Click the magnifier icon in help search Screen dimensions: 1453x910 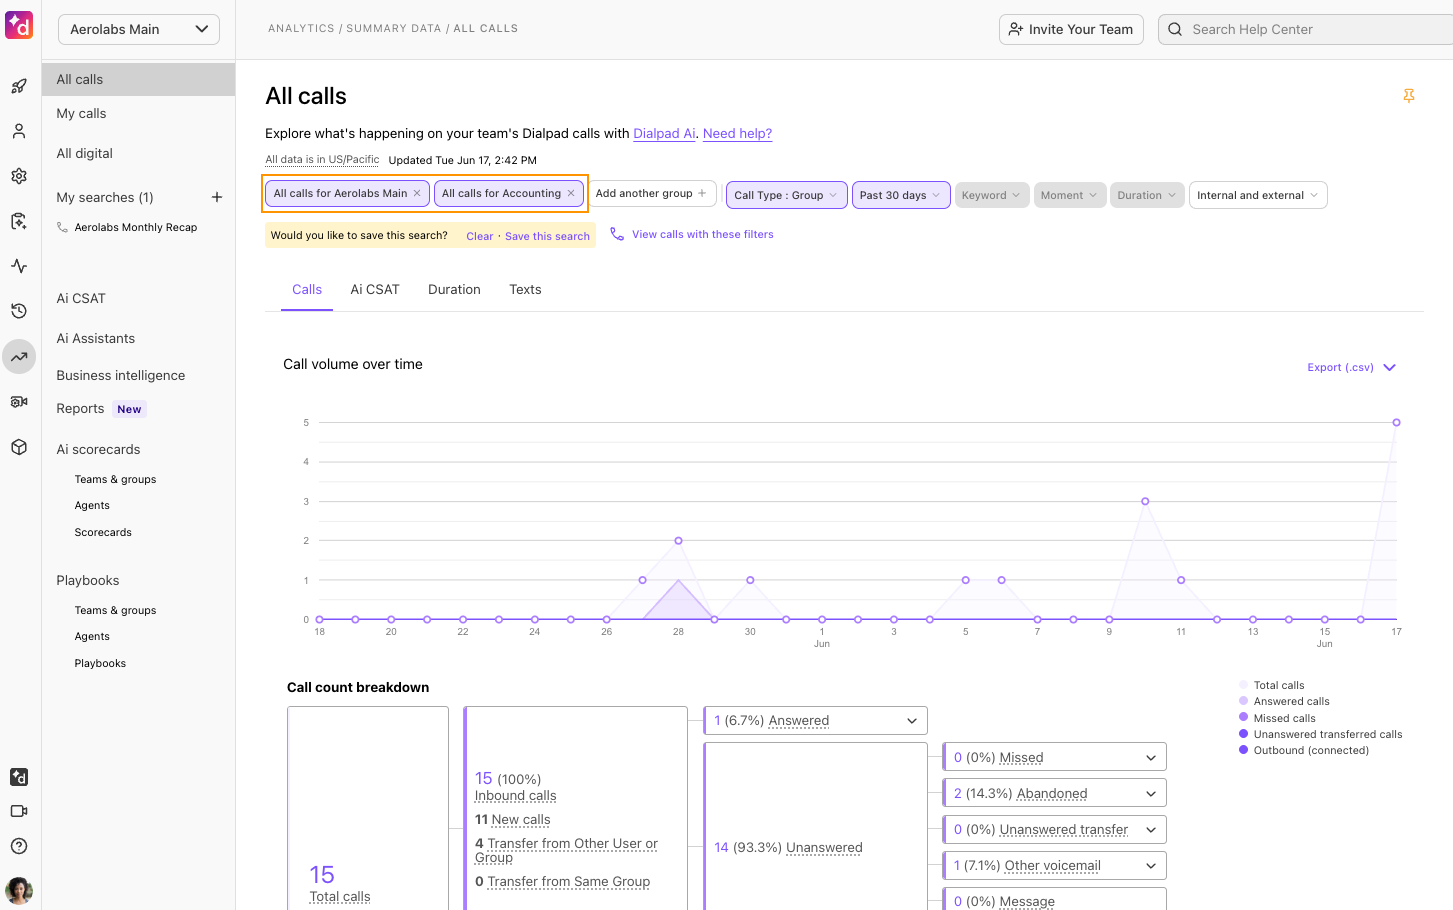1175,30
